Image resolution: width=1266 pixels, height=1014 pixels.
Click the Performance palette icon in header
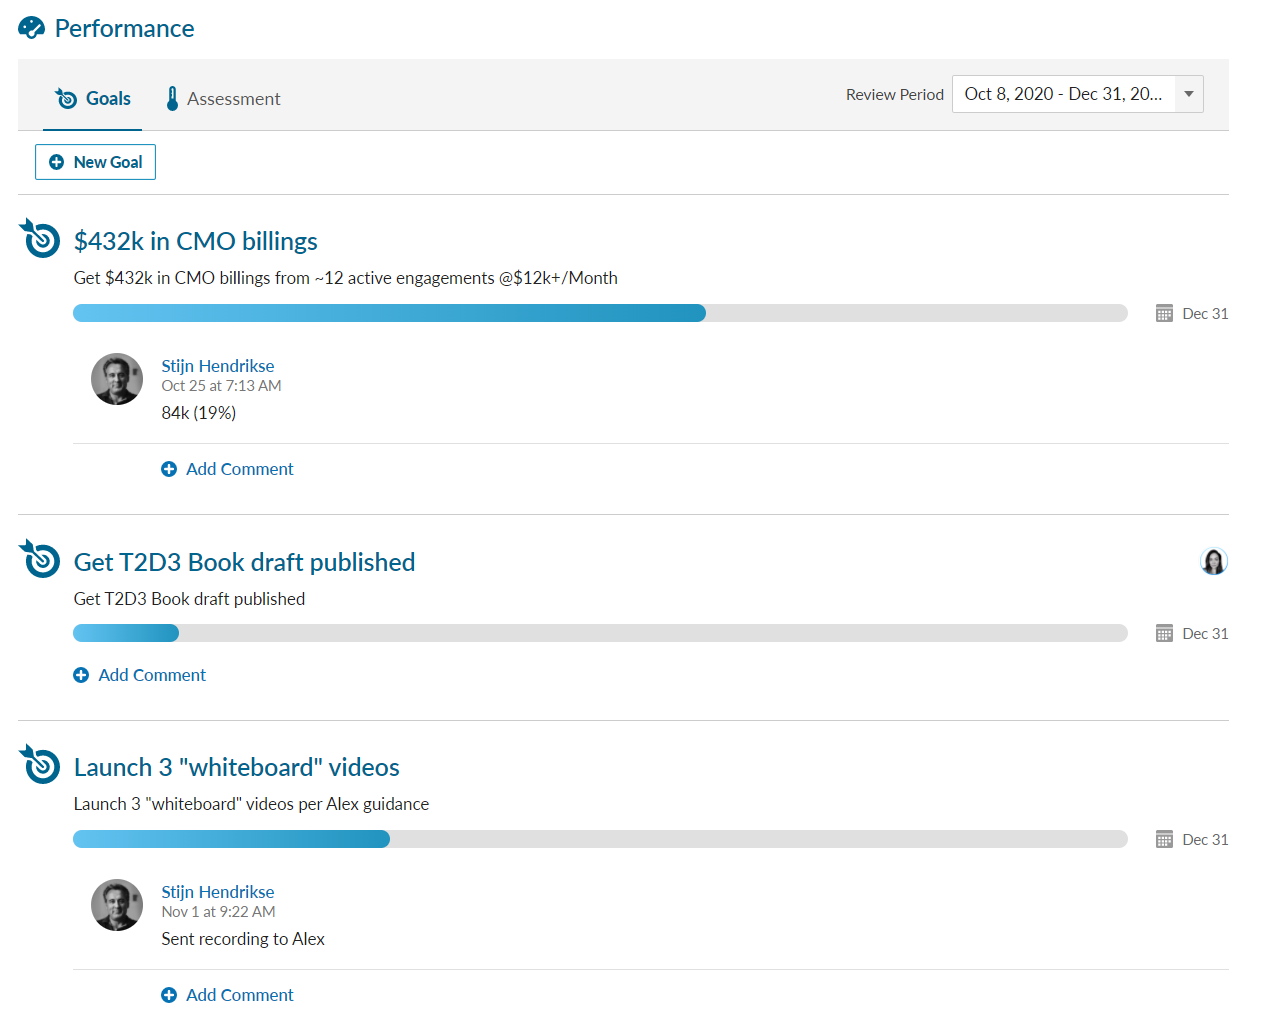tap(31, 28)
